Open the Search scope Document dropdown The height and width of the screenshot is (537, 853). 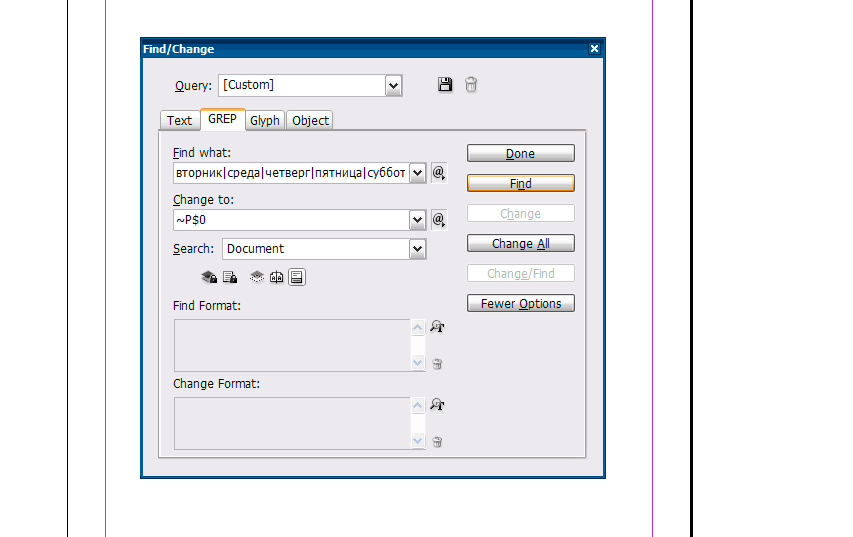point(417,249)
